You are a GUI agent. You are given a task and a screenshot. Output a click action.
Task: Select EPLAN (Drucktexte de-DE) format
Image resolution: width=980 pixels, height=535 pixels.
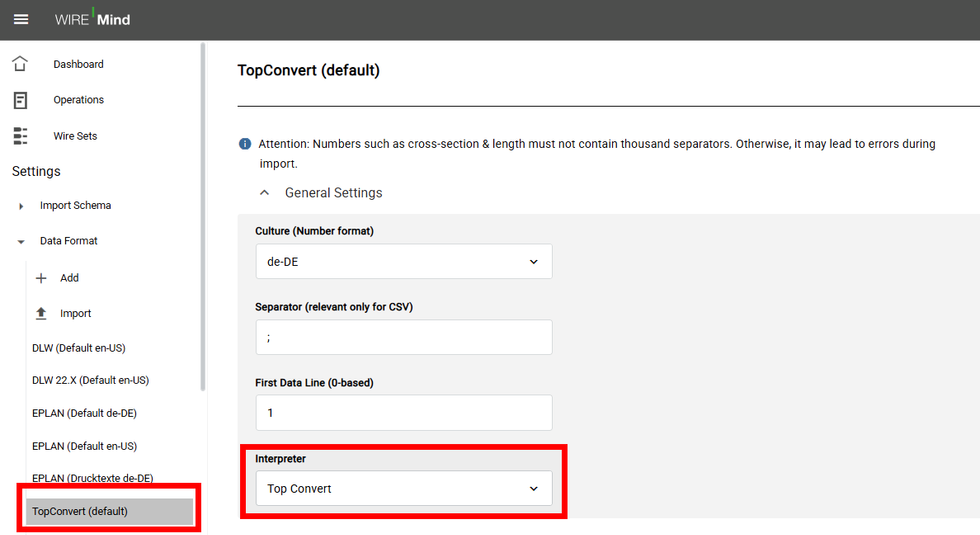92,478
